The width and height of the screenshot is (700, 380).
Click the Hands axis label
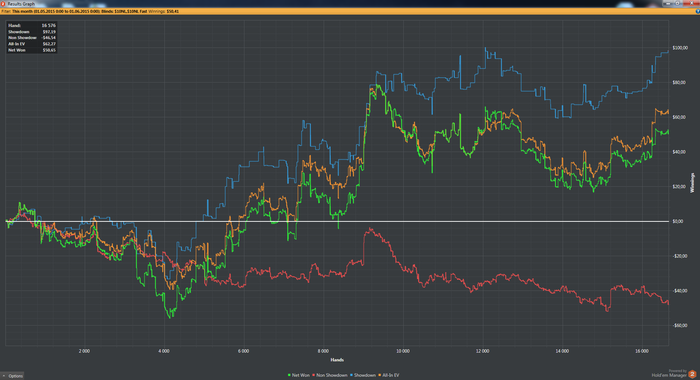point(337,360)
